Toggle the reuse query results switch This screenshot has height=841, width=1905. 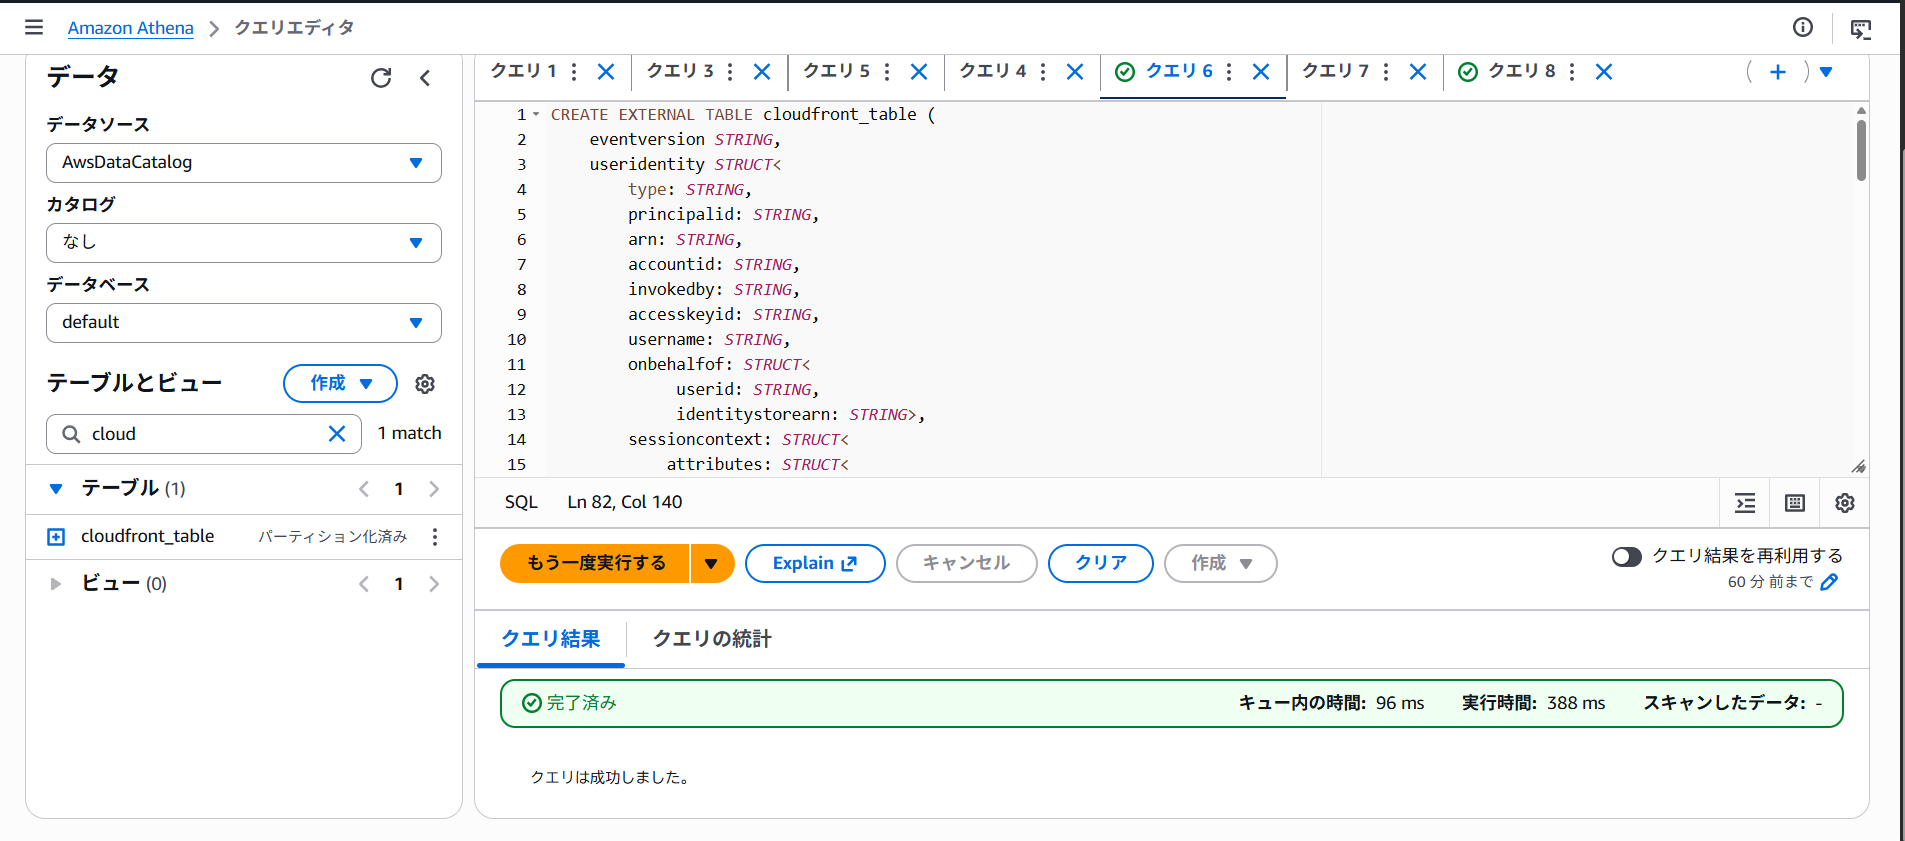(x=1627, y=557)
